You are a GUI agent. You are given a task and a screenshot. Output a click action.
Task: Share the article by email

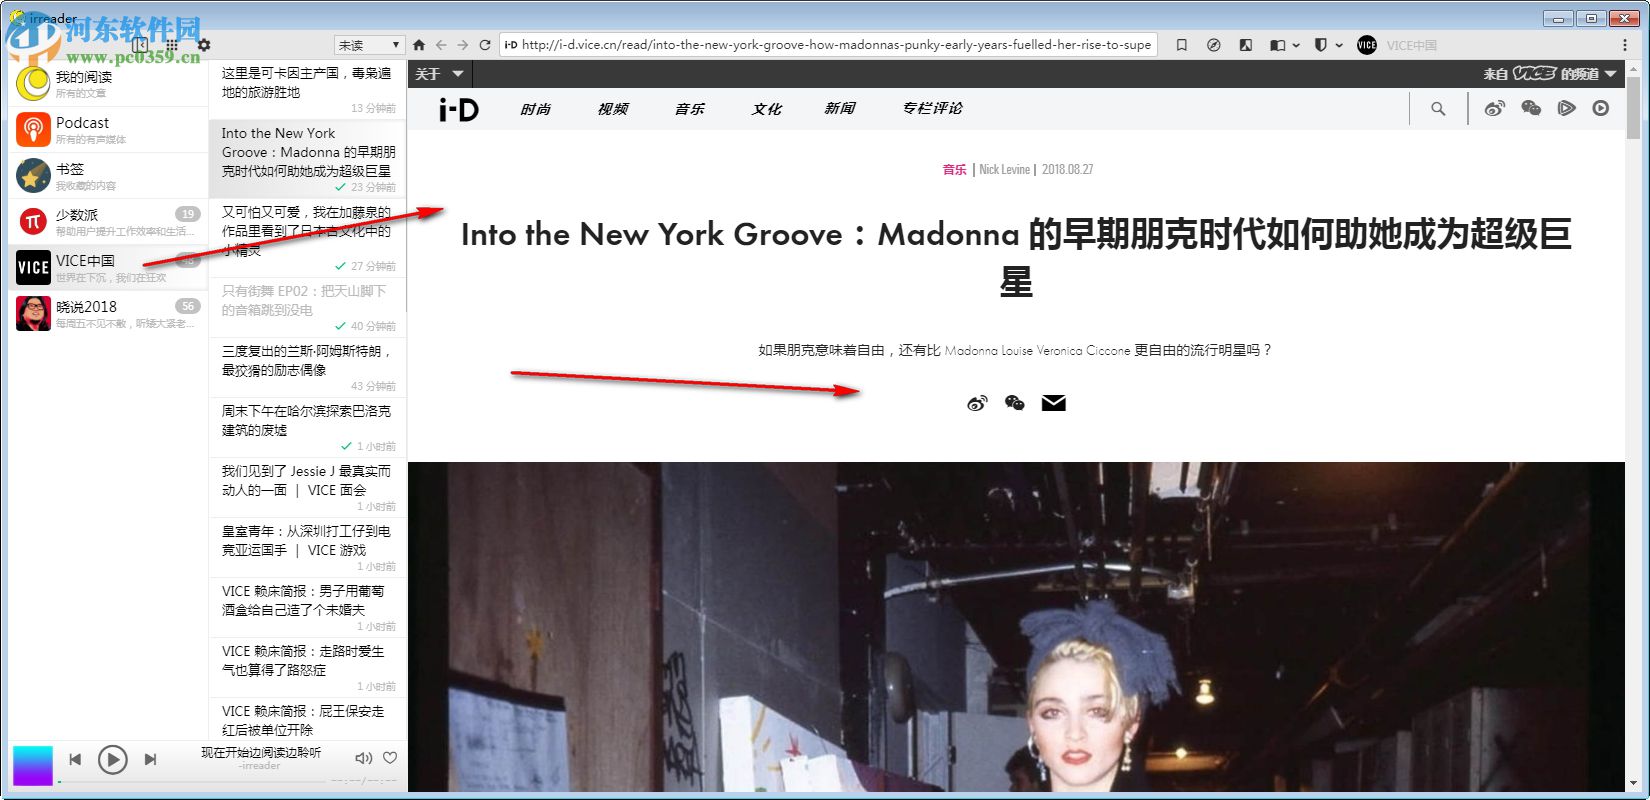(1054, 403)
